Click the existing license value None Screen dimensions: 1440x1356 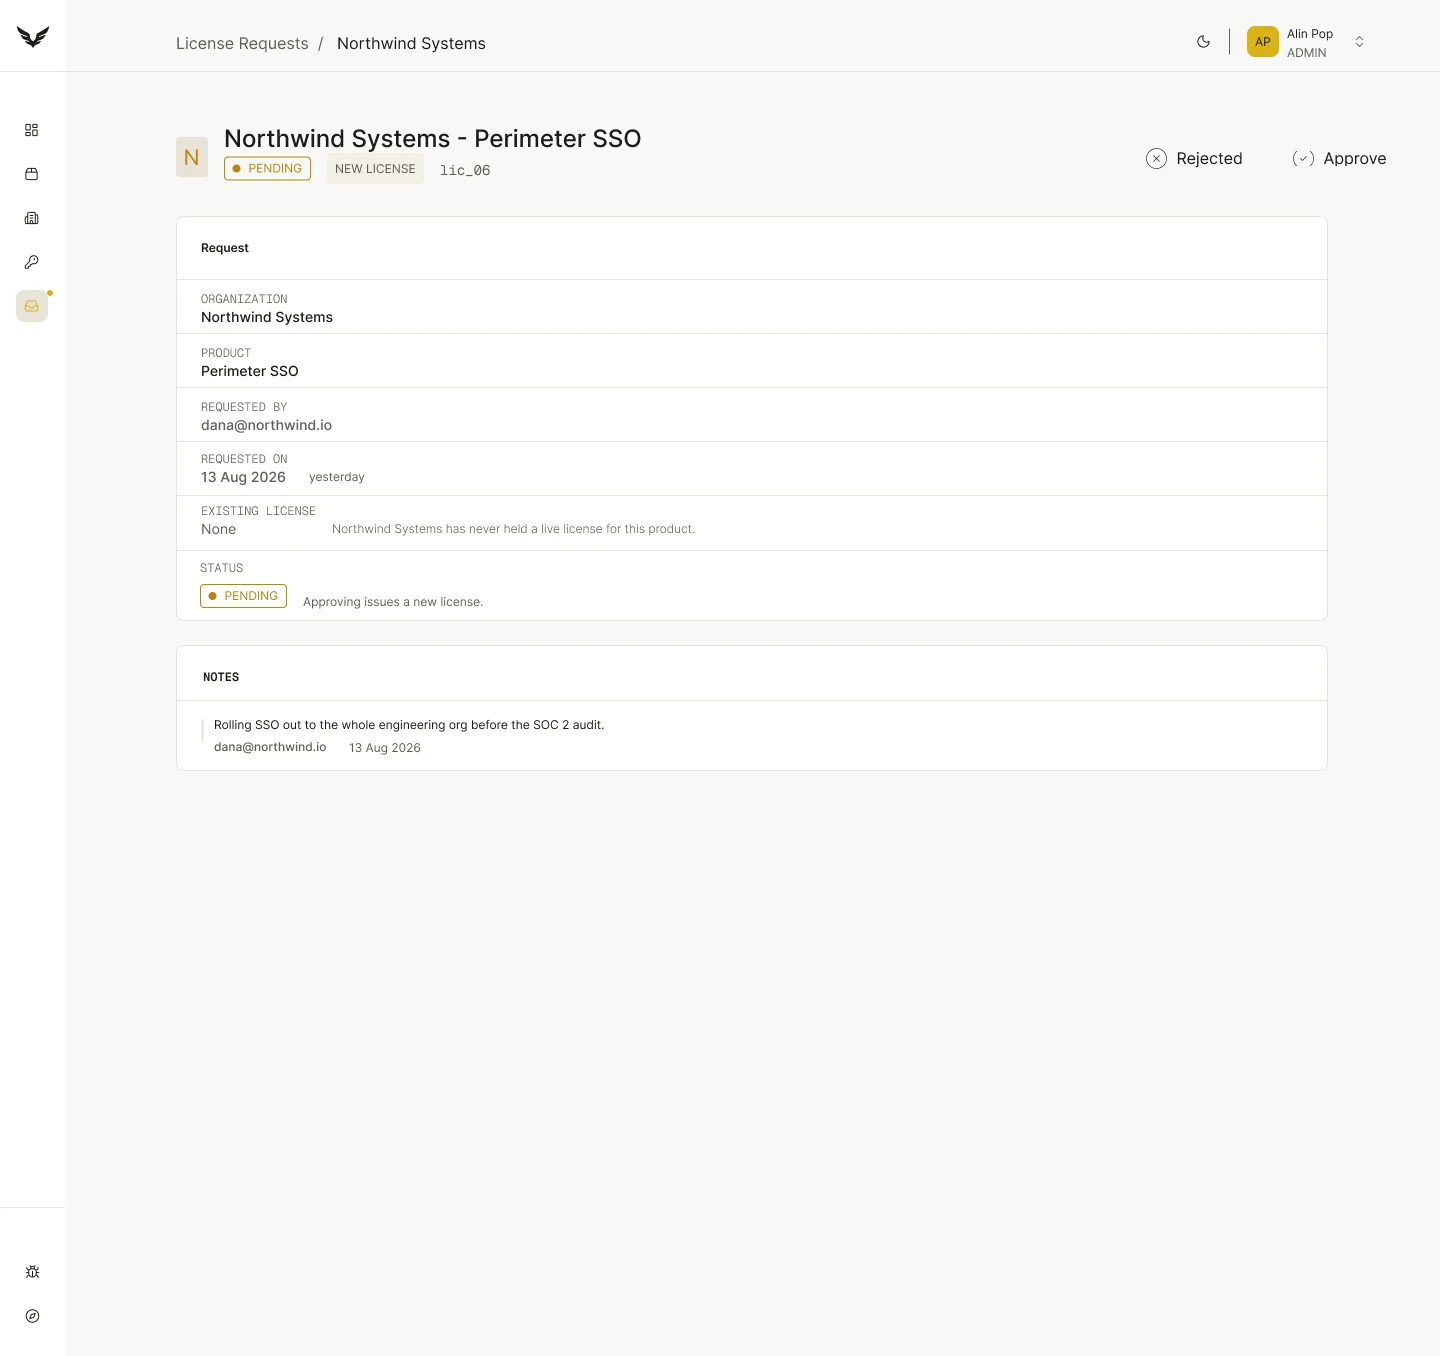218,529
